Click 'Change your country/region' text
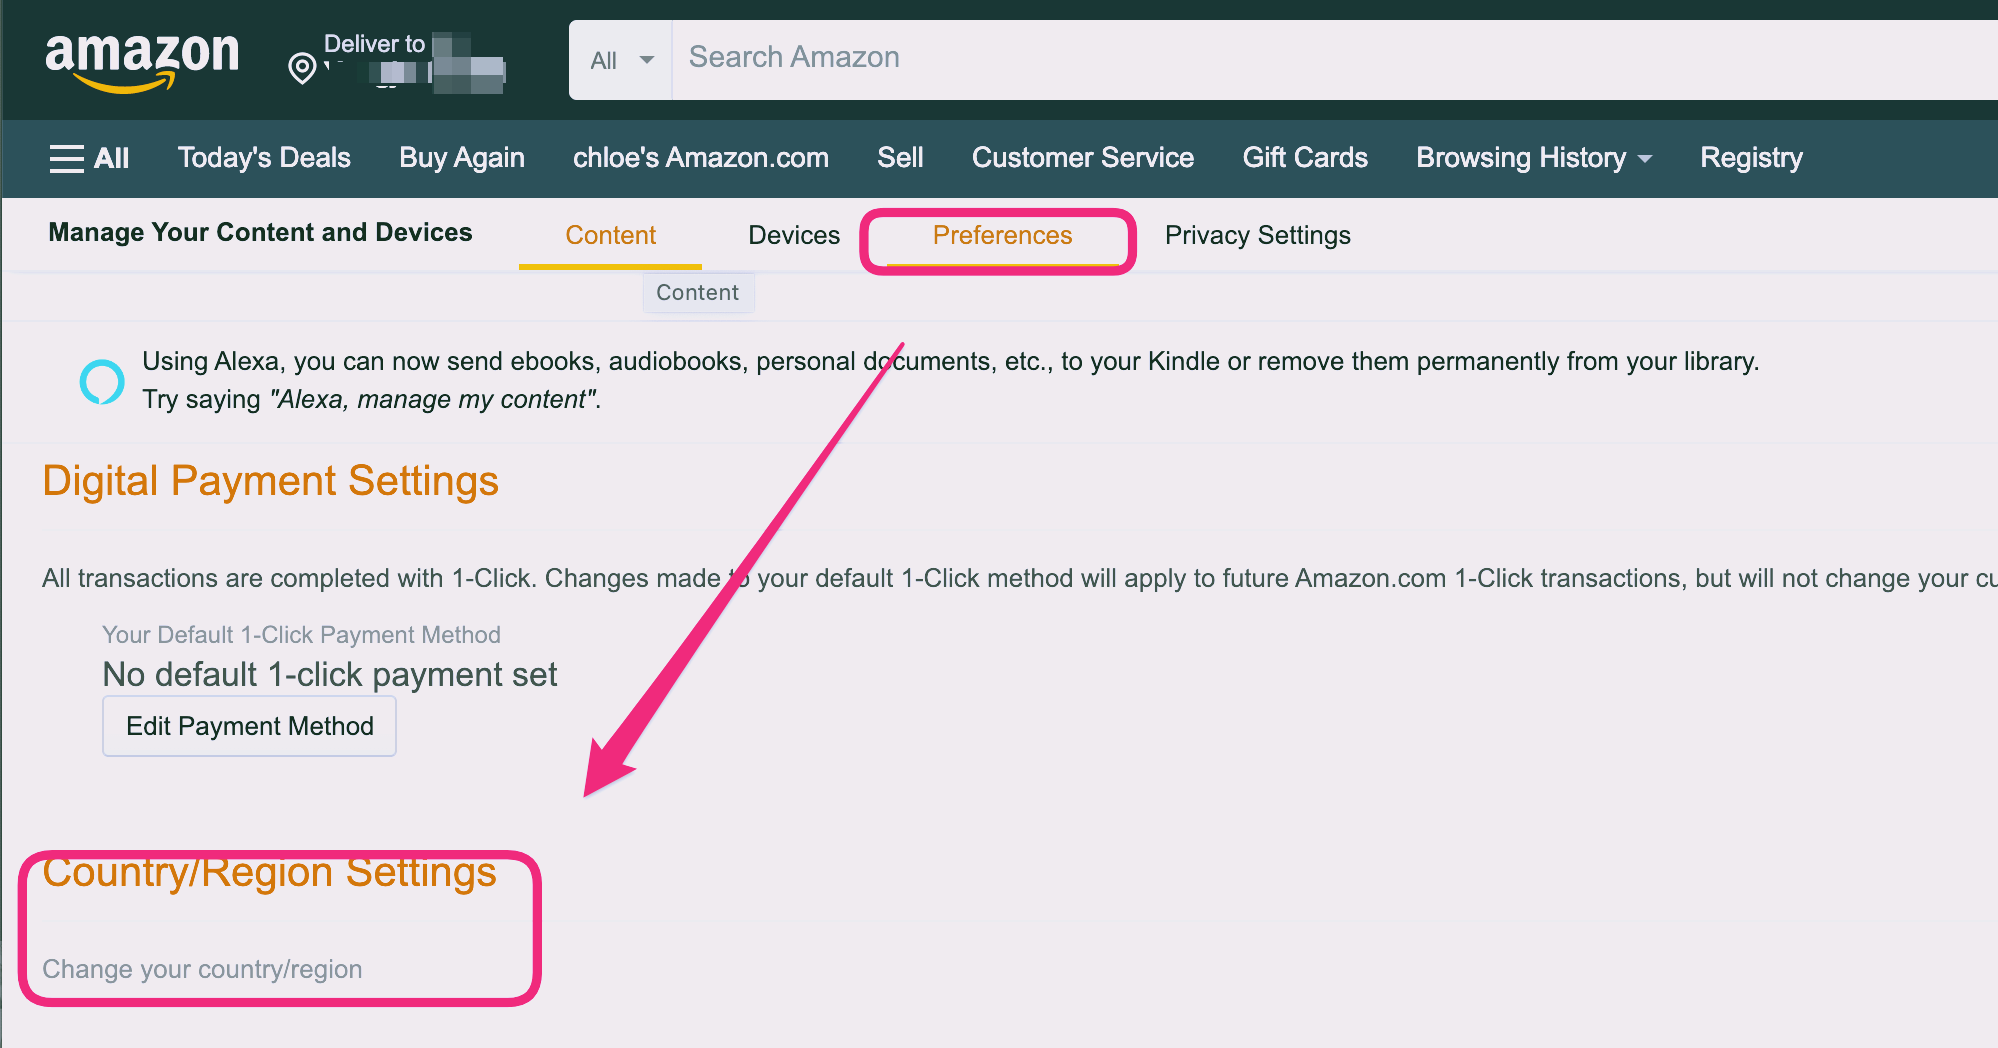This screenshot has width=1998, height=1048. [x=202, y=969]
